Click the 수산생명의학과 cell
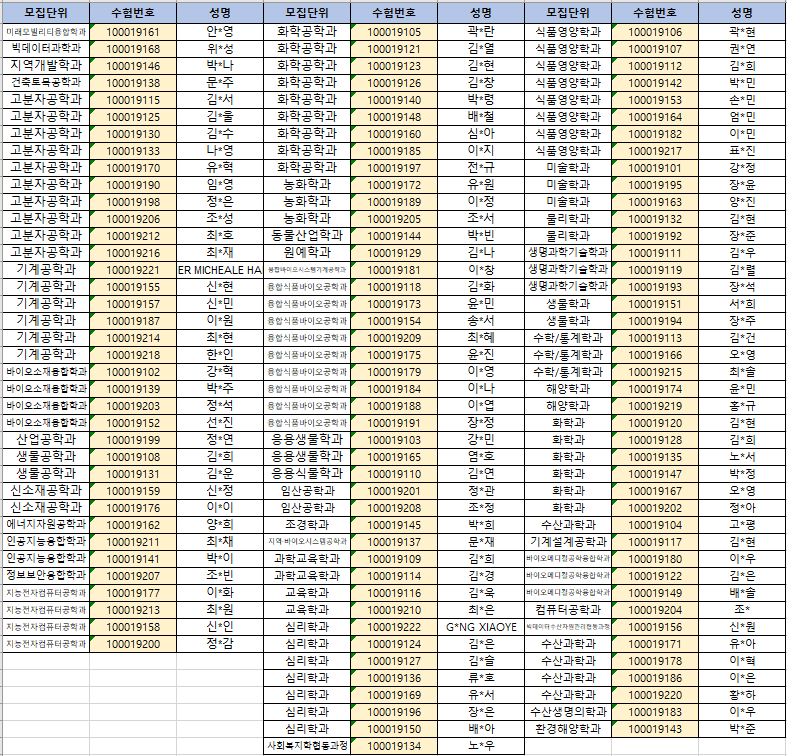The width and height of the screenshot is (787, 756). (568, 712)
